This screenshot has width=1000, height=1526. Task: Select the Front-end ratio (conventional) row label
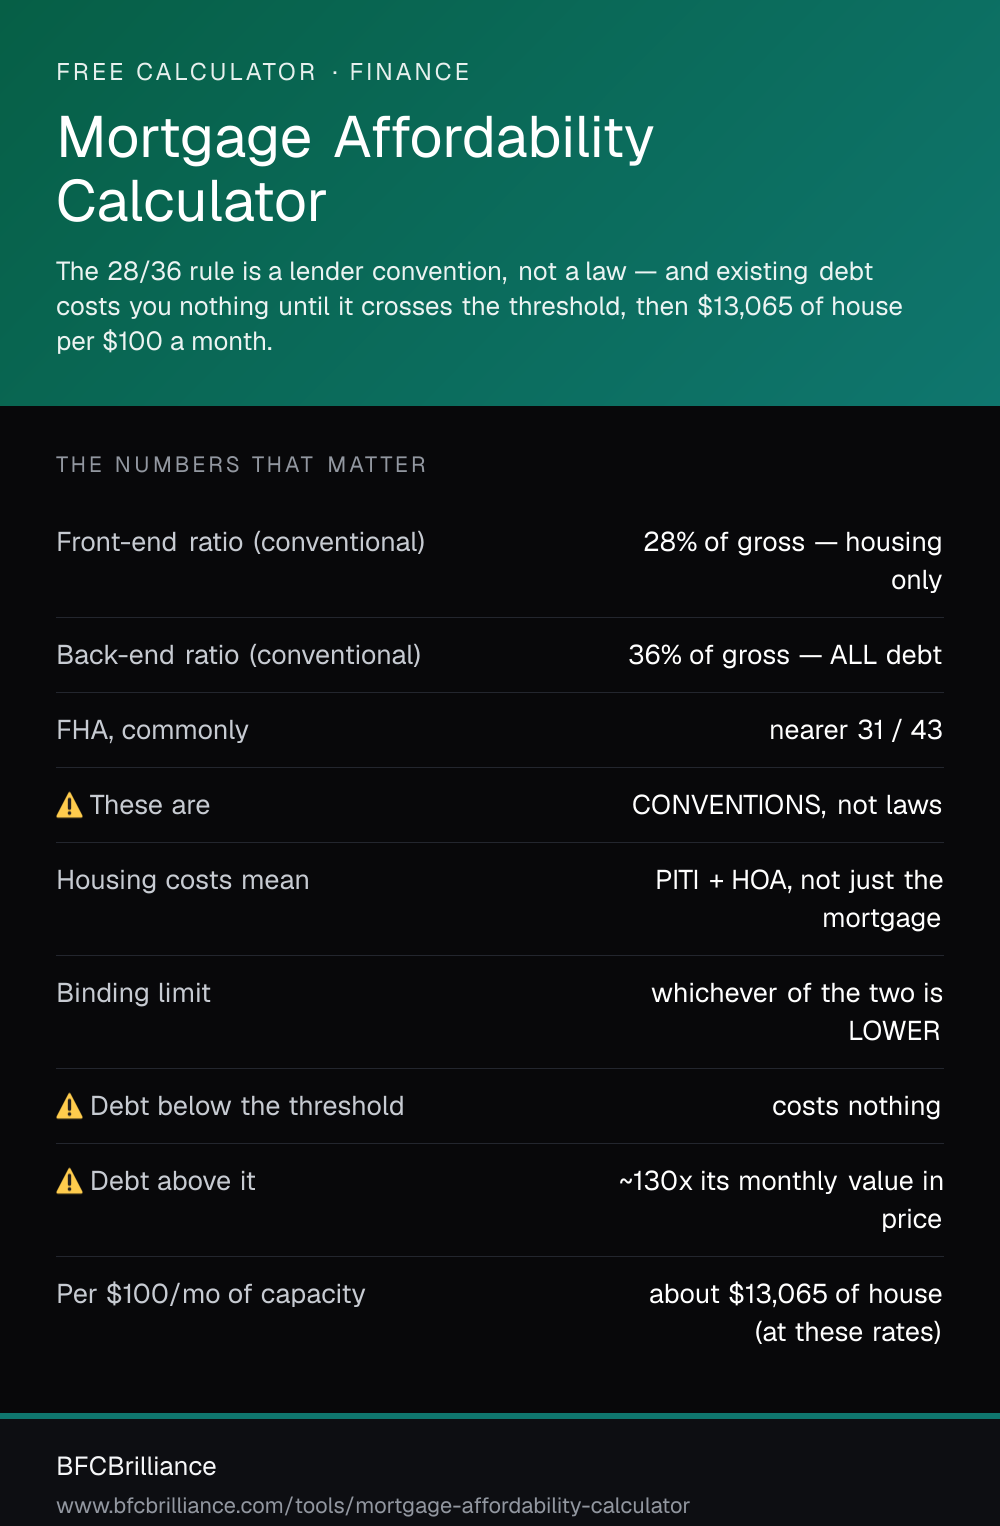(x=241, y=542)
